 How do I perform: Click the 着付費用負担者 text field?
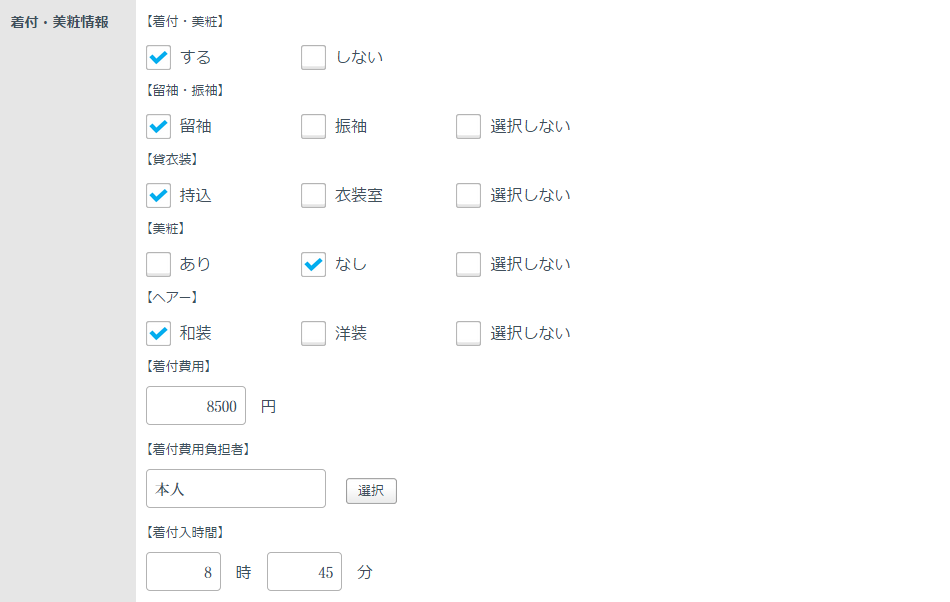pos(236,489)
